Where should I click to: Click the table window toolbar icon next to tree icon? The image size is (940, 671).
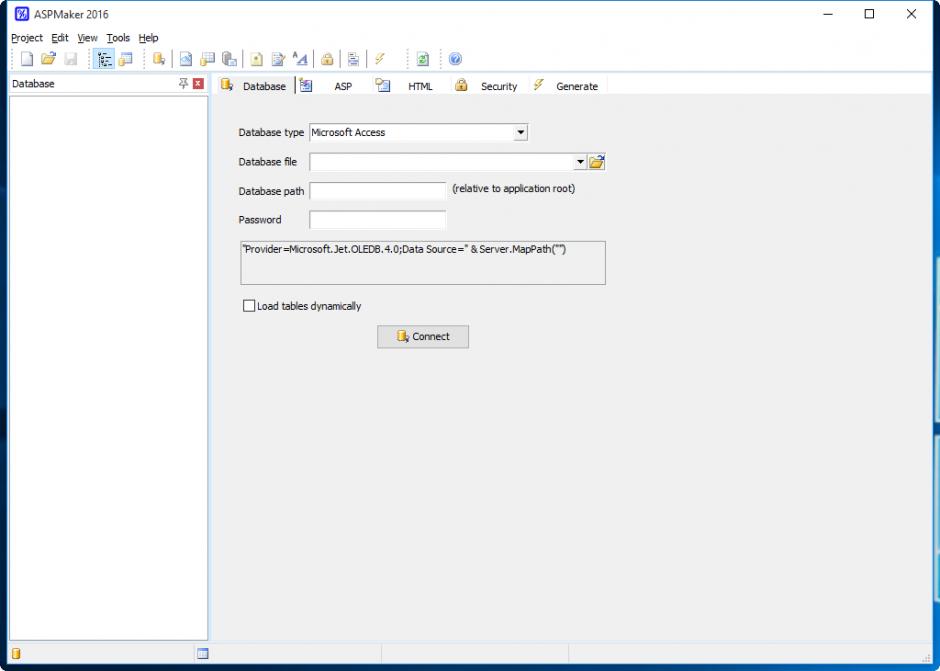coord(125,59)
